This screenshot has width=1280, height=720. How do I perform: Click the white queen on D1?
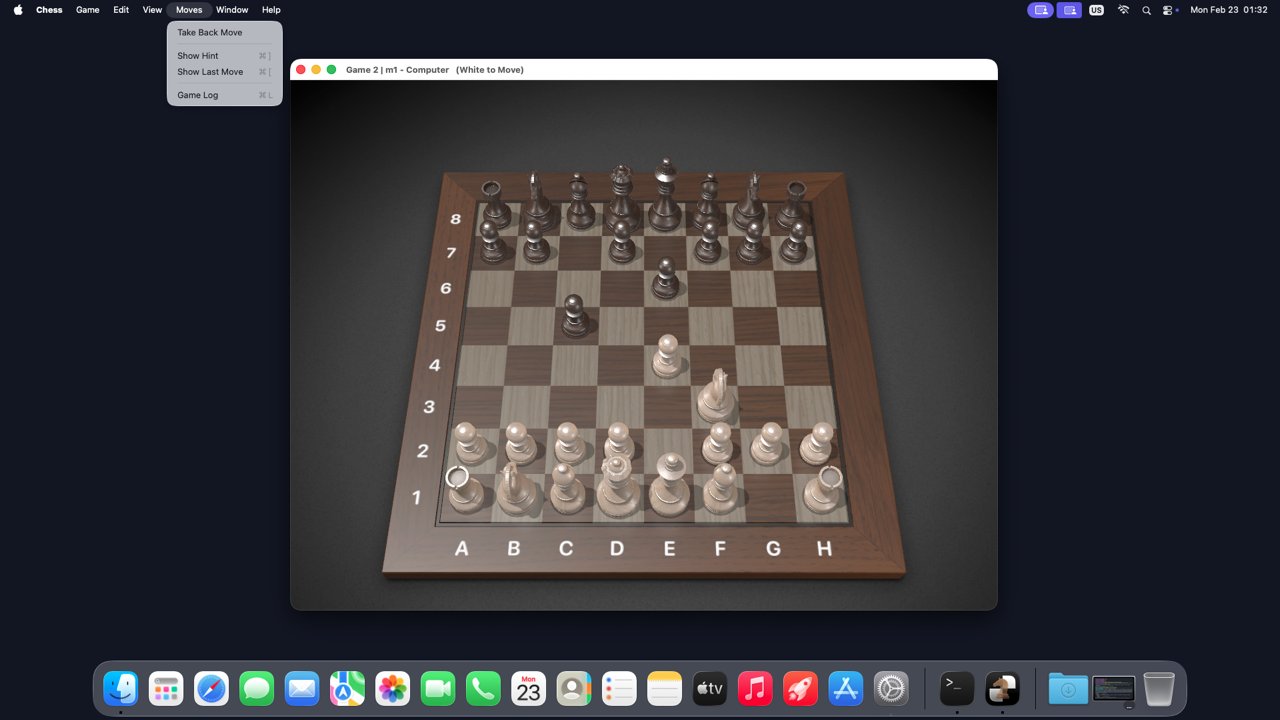[617, 490]
